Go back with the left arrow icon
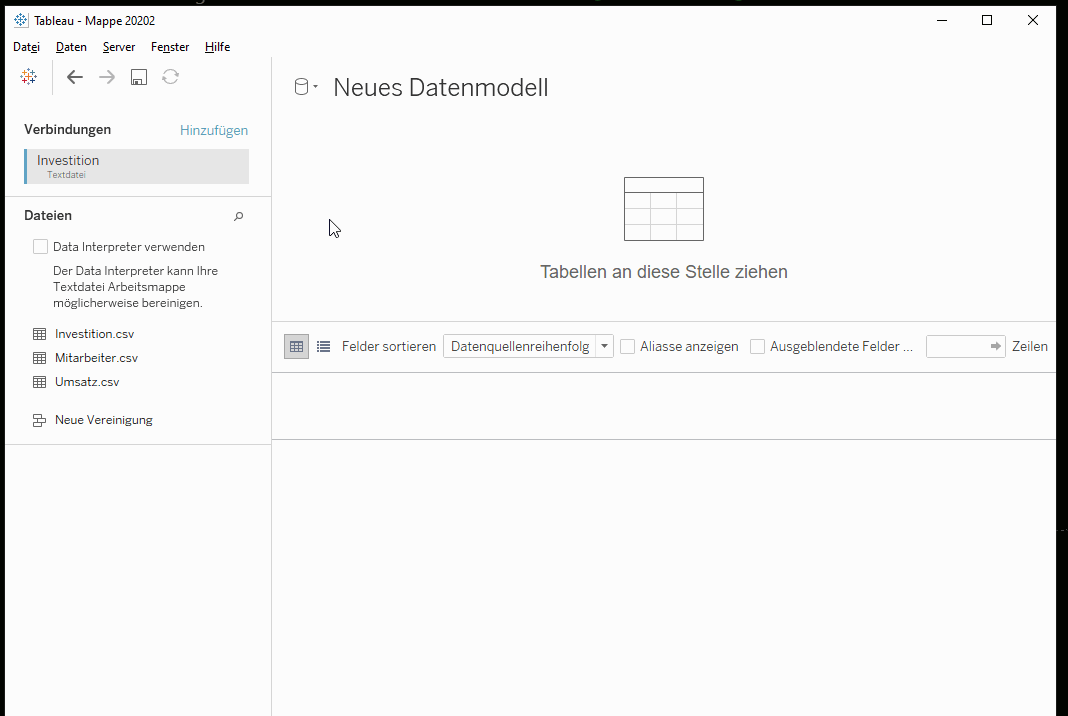Screen dimensions: 1068x716 [75, 77]
